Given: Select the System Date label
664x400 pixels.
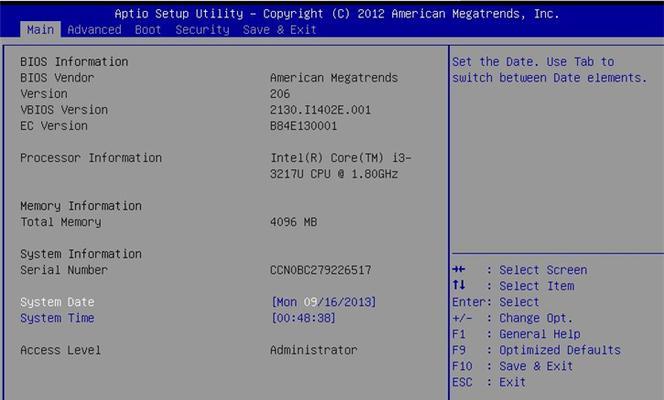Looking at the screenshot, I should point(57,302).
